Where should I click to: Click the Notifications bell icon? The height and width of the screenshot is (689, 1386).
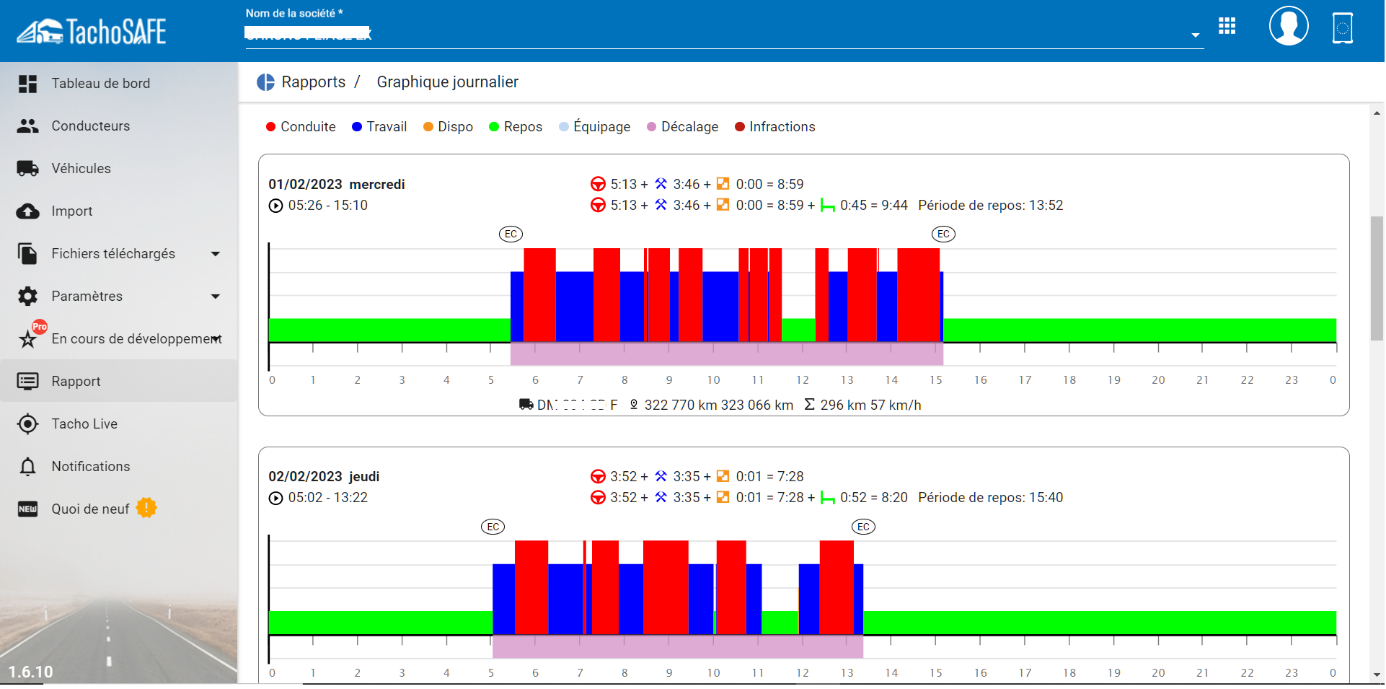[x=28, y=467]
